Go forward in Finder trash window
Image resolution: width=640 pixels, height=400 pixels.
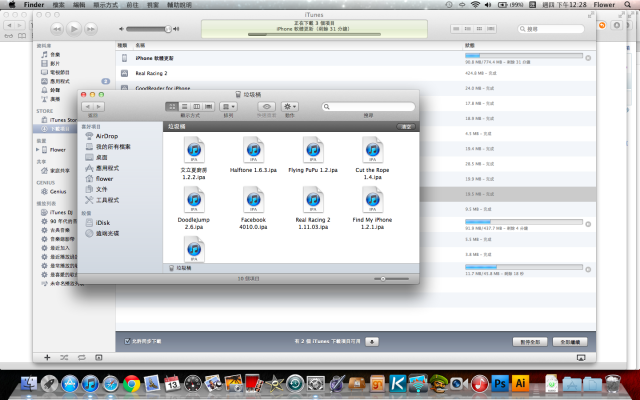[99, 107]
